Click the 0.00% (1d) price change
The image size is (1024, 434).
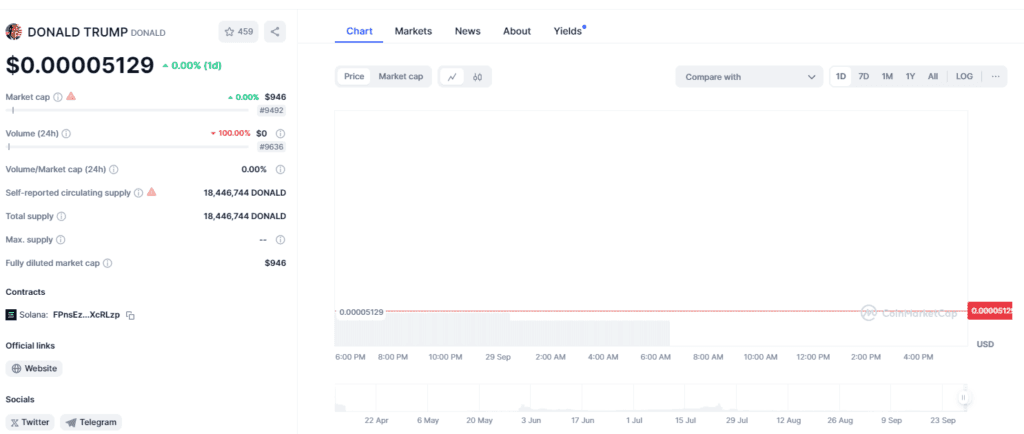pyautogui.click(x=193, y=65)
